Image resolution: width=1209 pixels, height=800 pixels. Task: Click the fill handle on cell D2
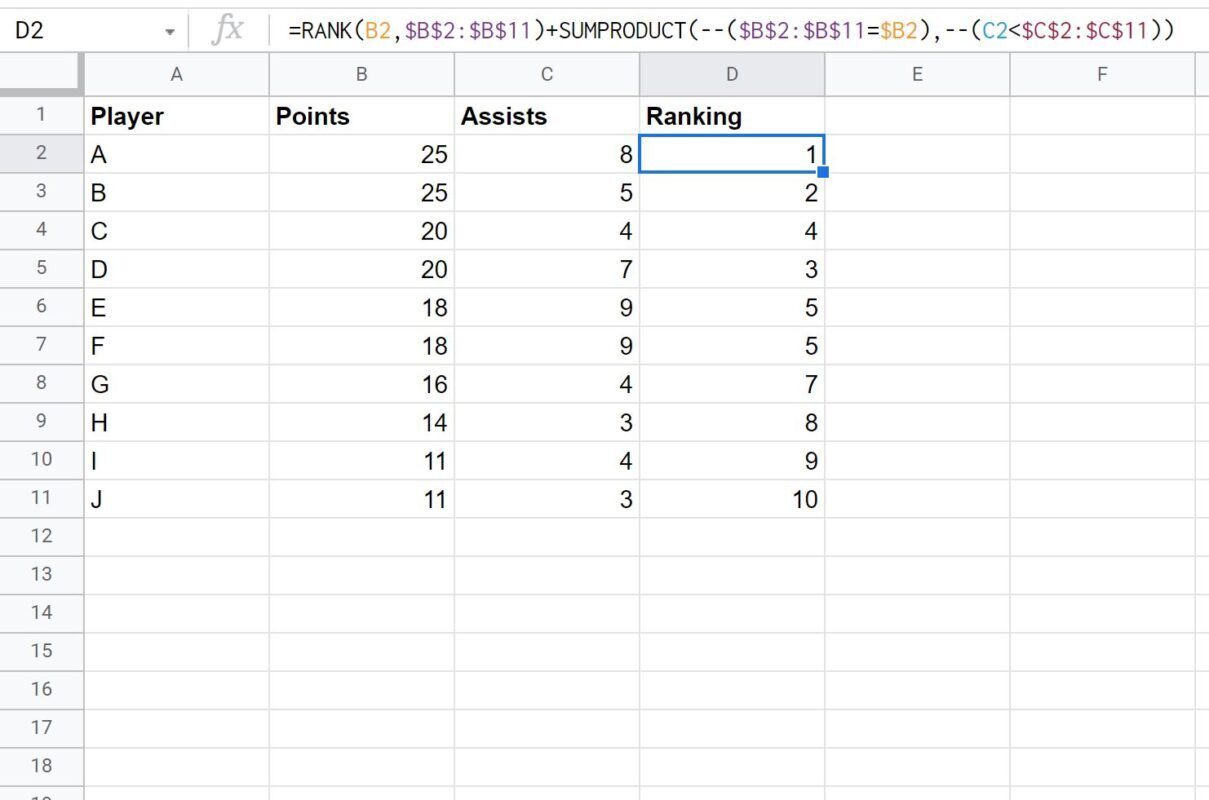(x=823, y=172)
